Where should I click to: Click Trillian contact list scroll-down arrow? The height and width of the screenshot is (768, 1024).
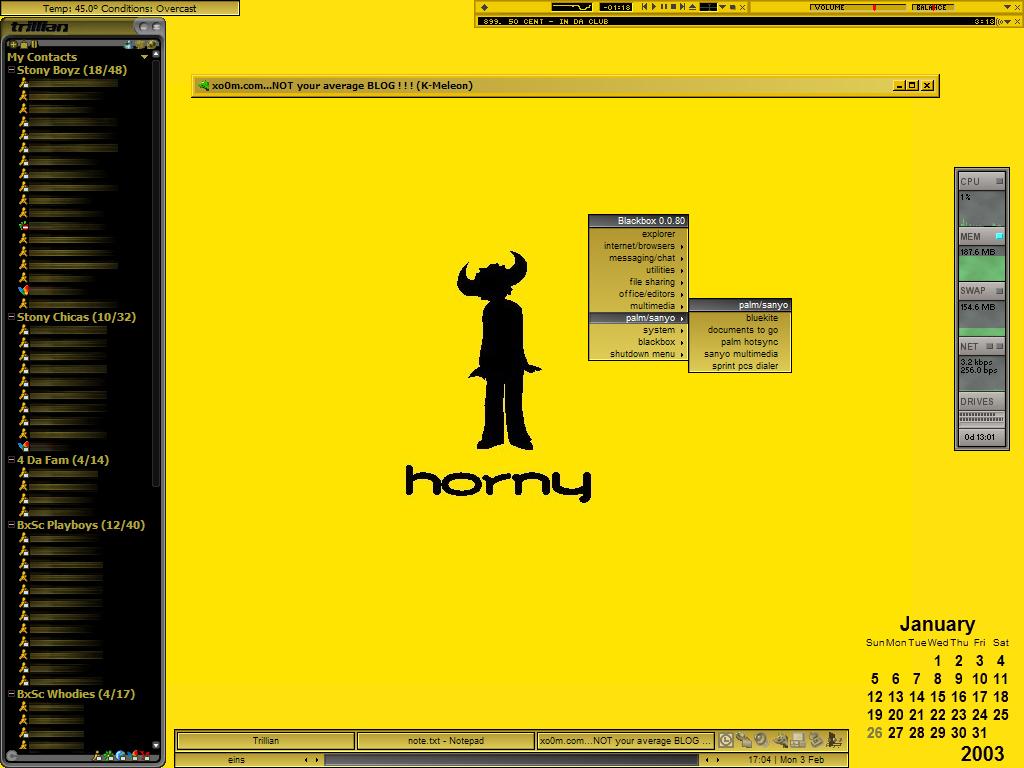point(155,745)
